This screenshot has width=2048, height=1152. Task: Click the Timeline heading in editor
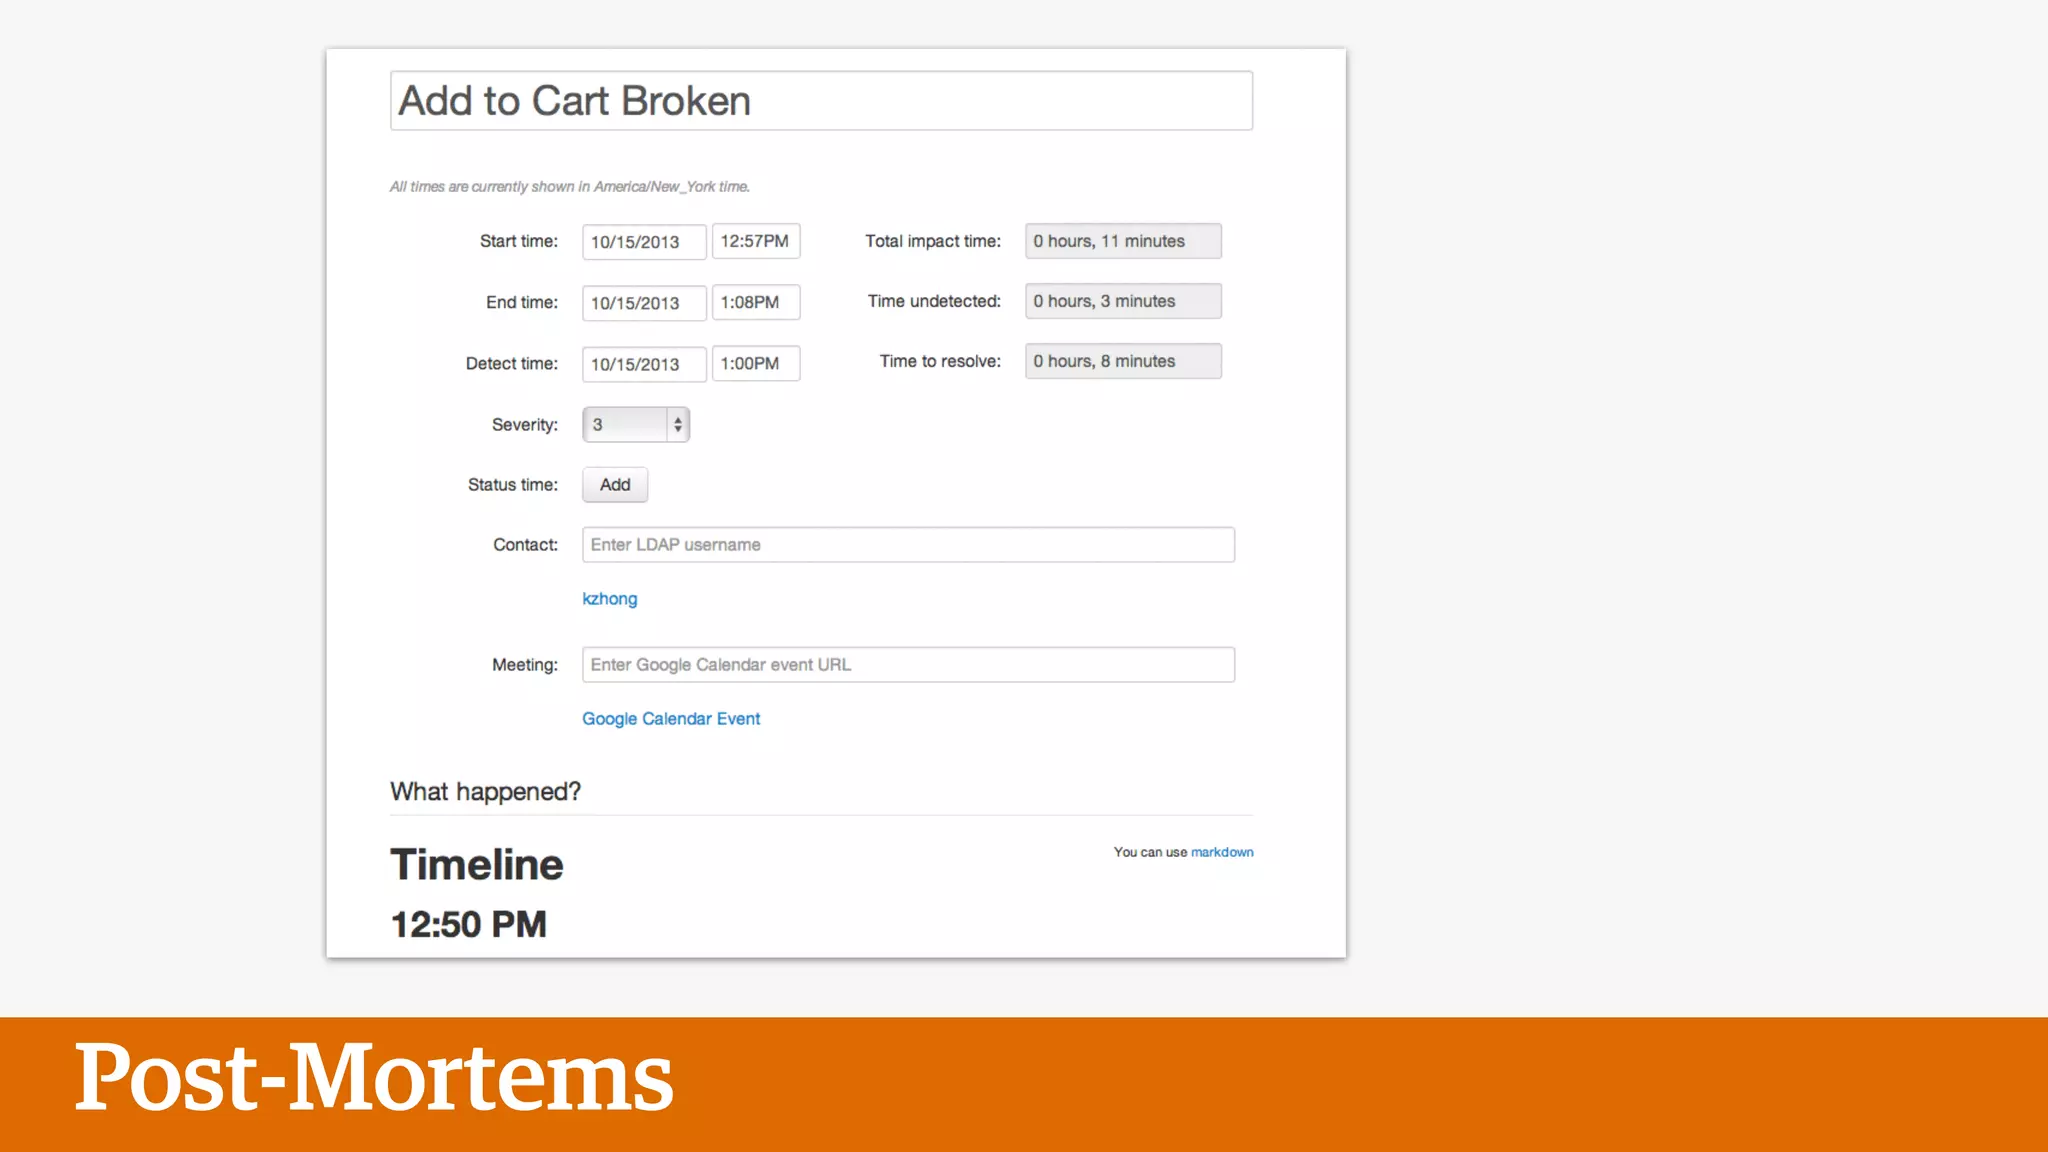click(477, 865)
